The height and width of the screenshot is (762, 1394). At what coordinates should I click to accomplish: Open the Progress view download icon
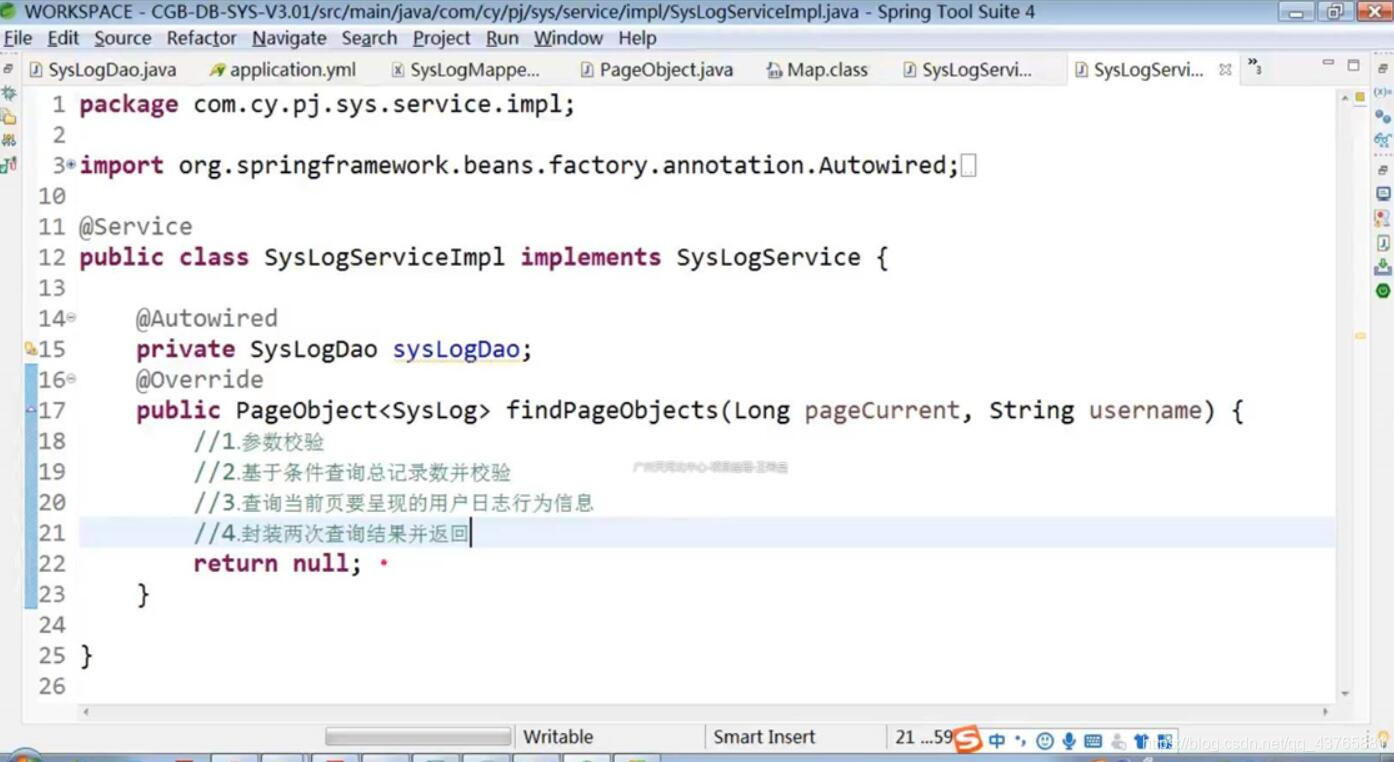1383,267
